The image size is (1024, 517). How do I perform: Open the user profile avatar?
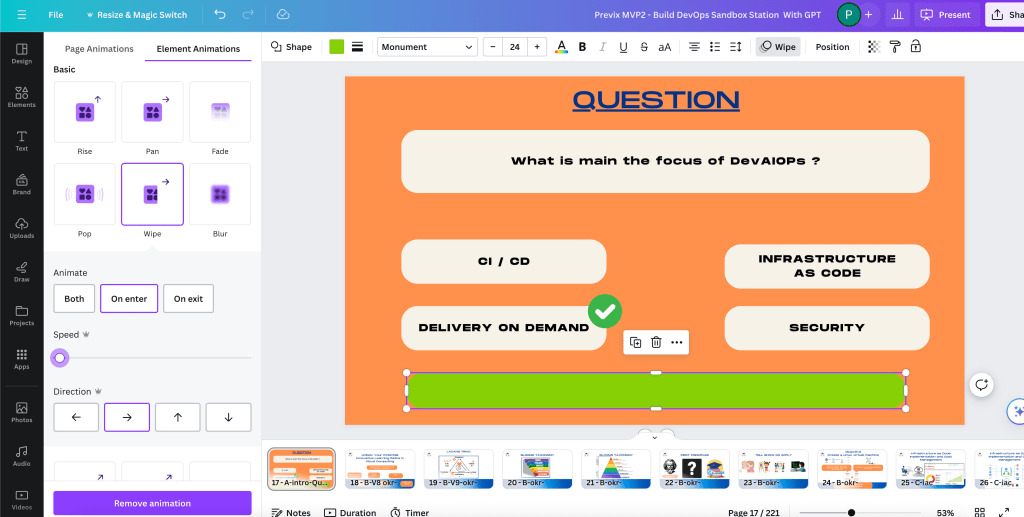[x=848, y=14]
